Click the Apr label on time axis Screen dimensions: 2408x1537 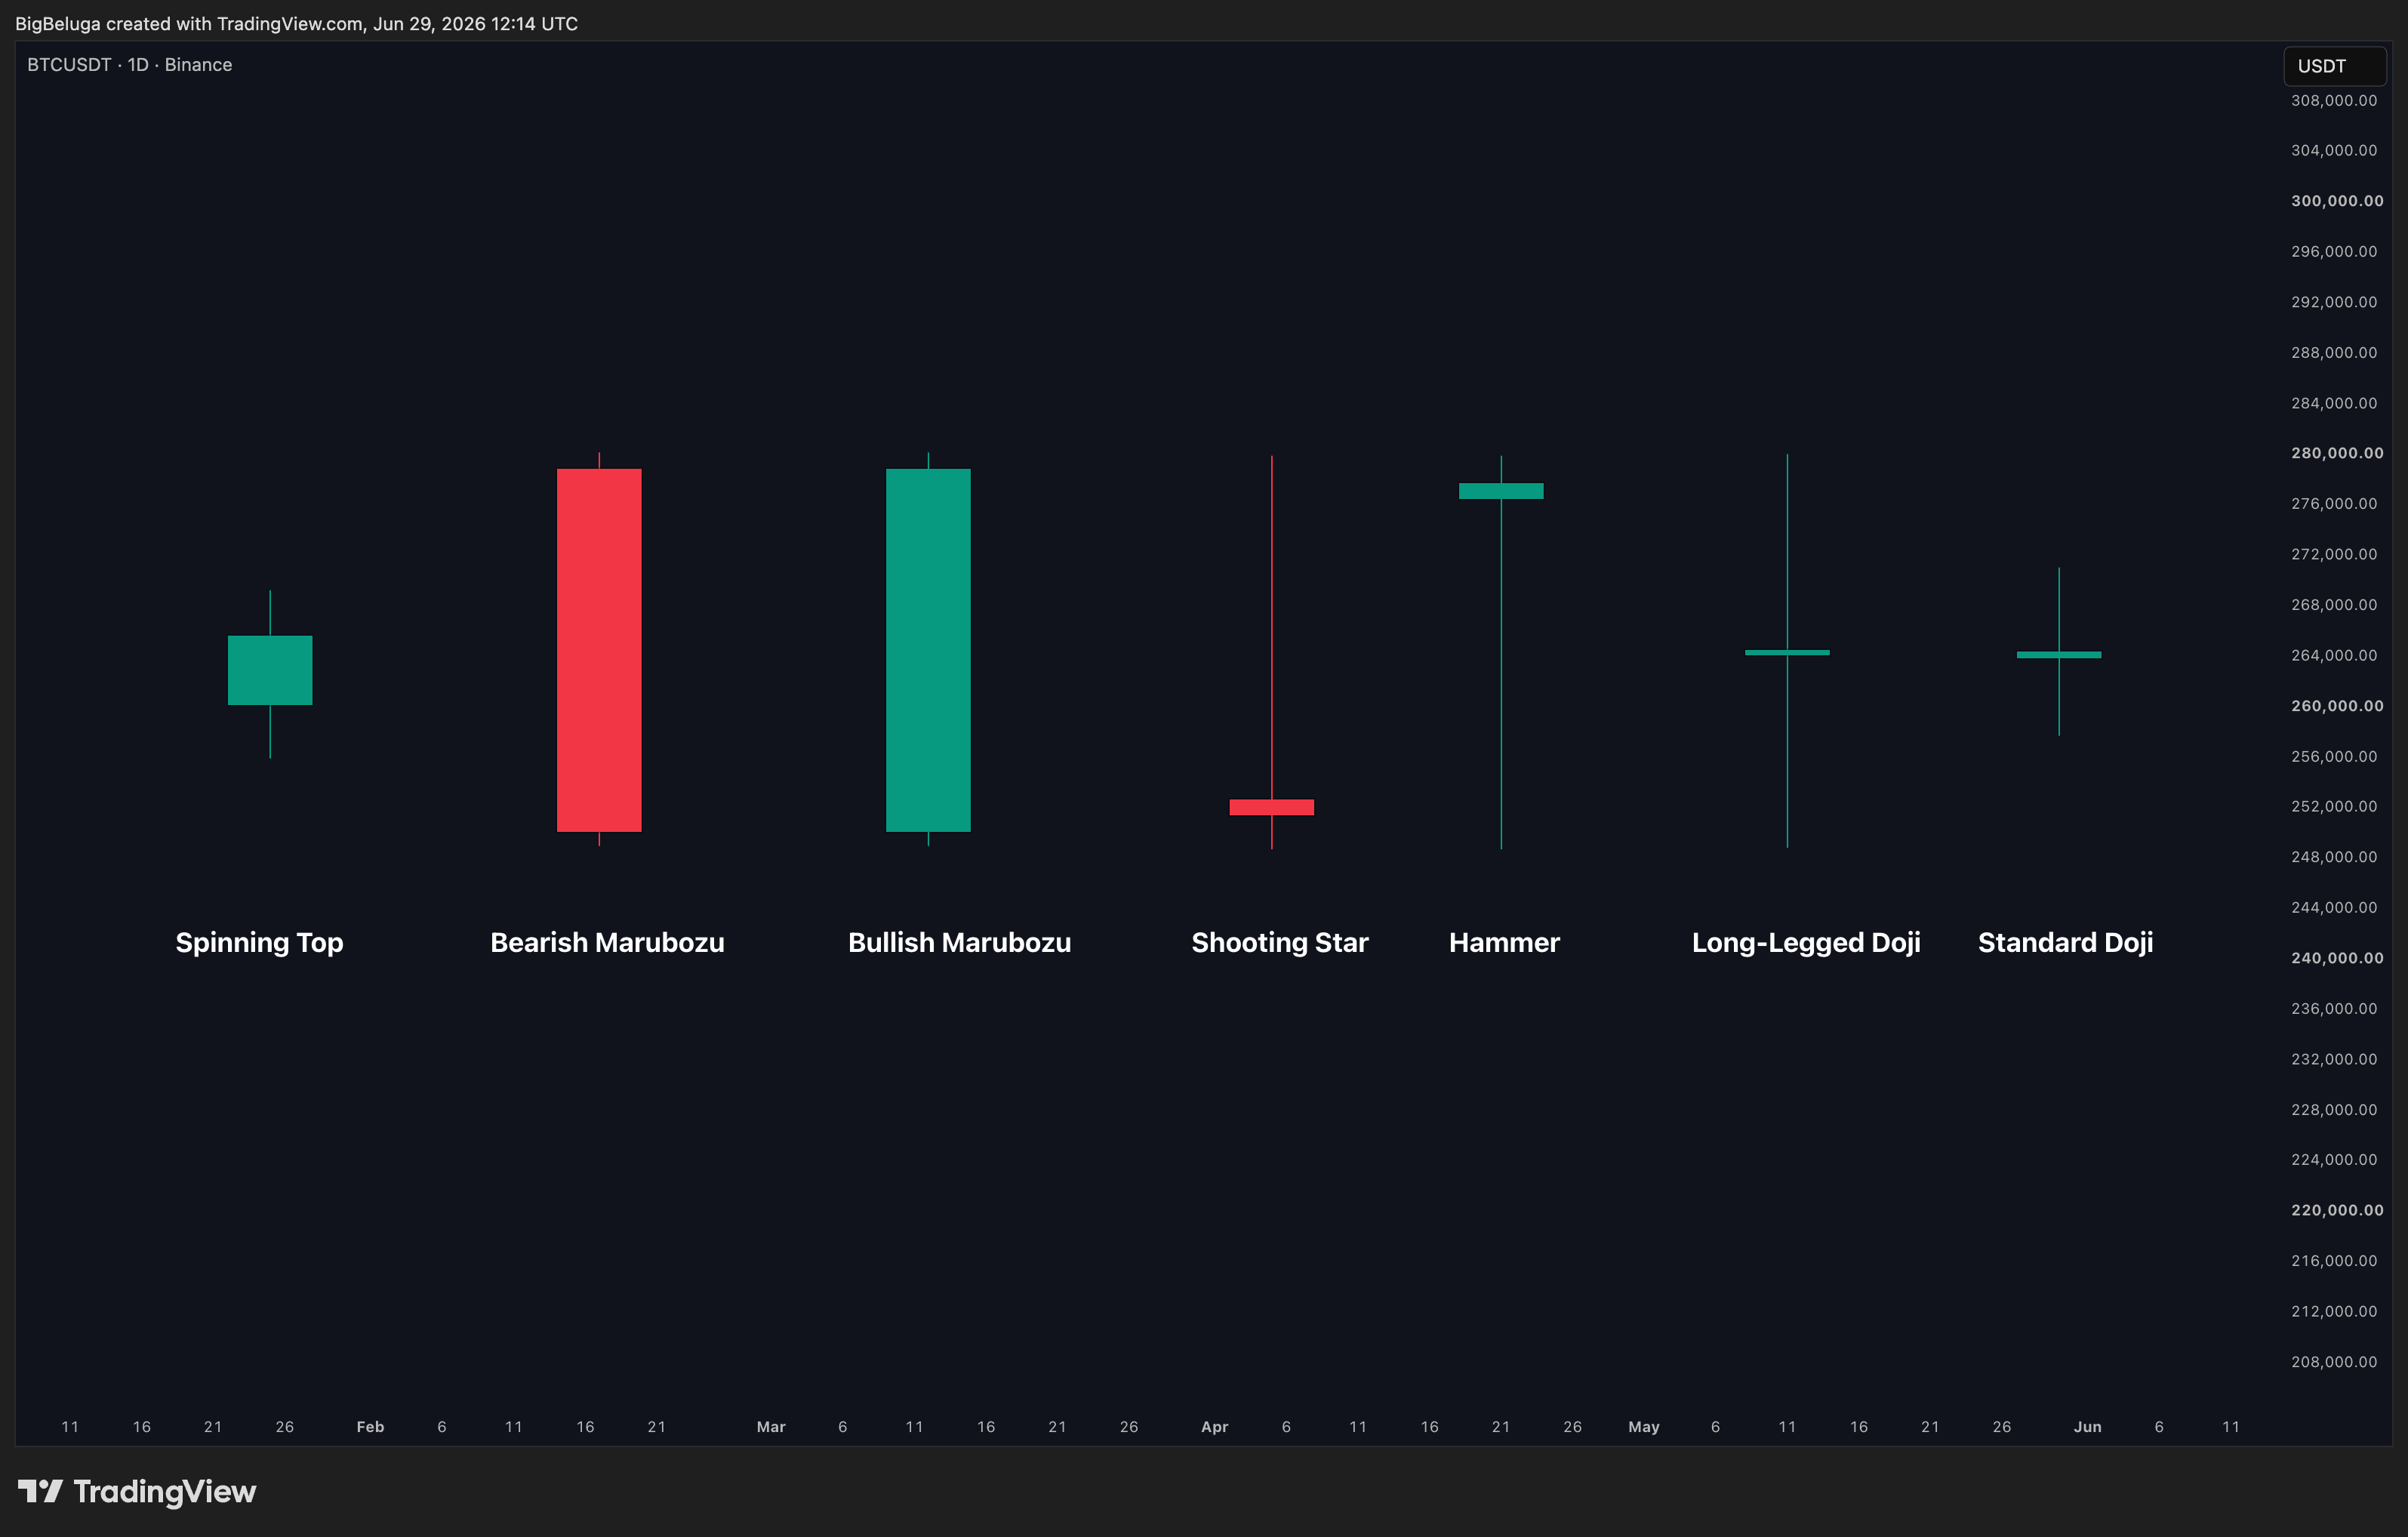(x=1214, y=1427)
